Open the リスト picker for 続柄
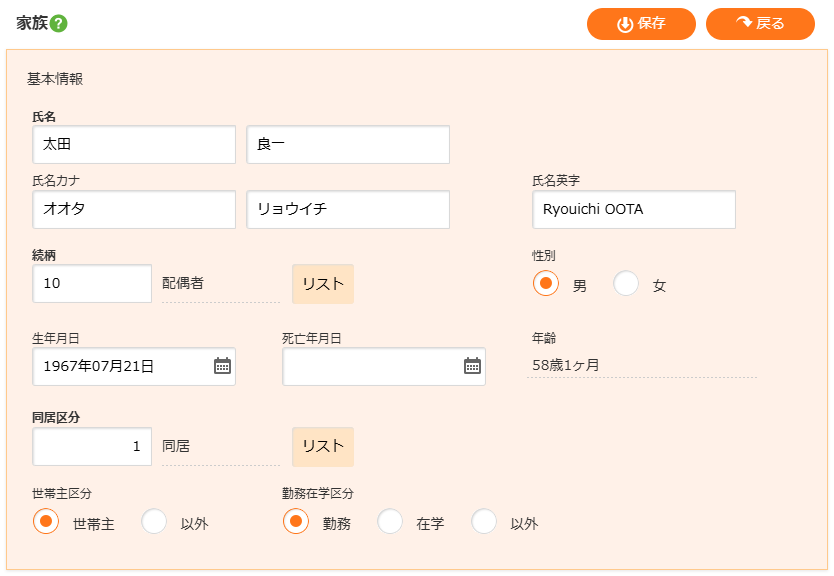 (x=323, y=284)
